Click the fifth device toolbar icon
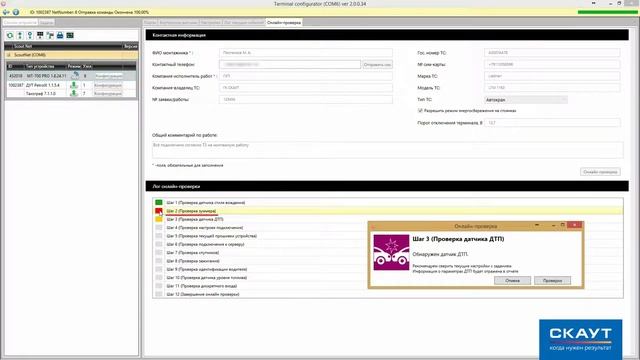 [50, 36]
